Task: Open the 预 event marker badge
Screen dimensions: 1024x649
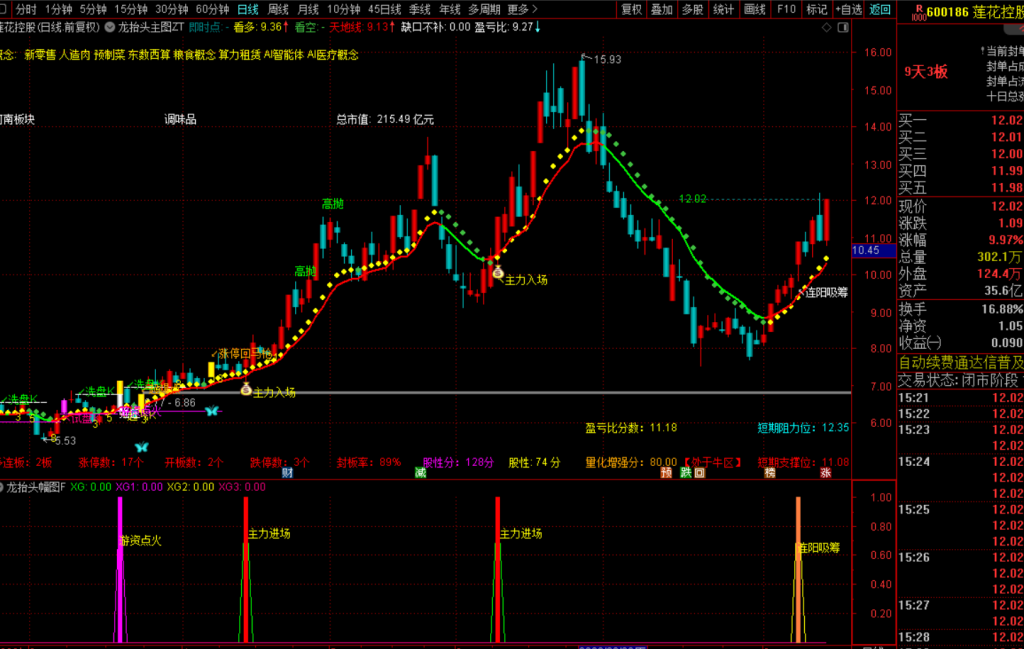Action: (x=666, y=473)
